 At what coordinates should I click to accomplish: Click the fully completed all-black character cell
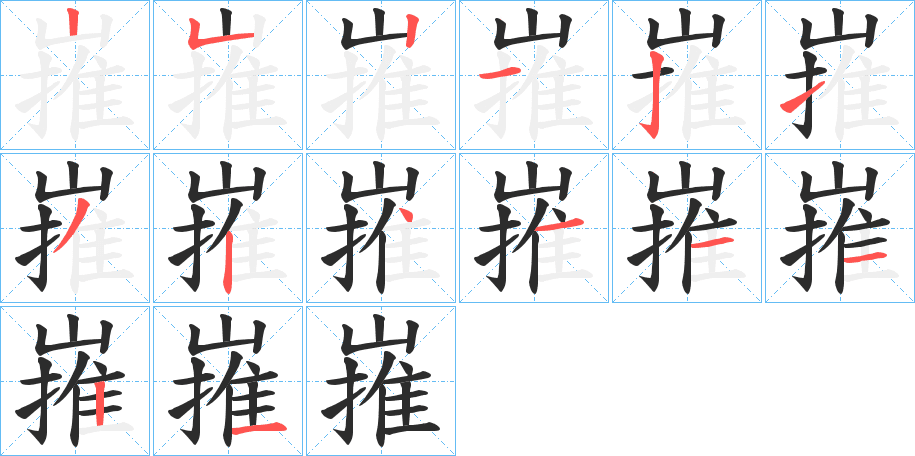(x=380, y=381)
